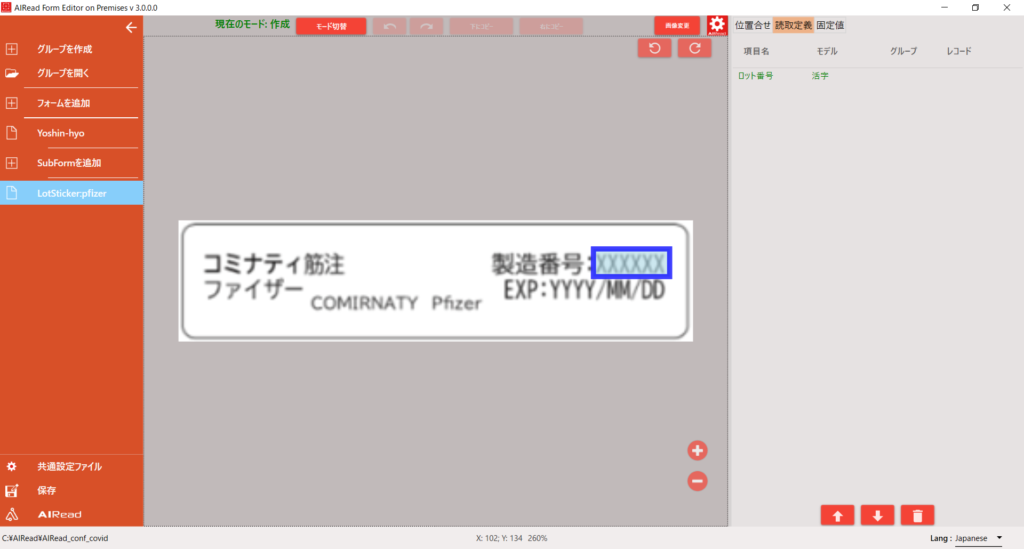This screenshot has height=549, width=1024.
Task: Click 保存 to save
Action: coord(46,491)
